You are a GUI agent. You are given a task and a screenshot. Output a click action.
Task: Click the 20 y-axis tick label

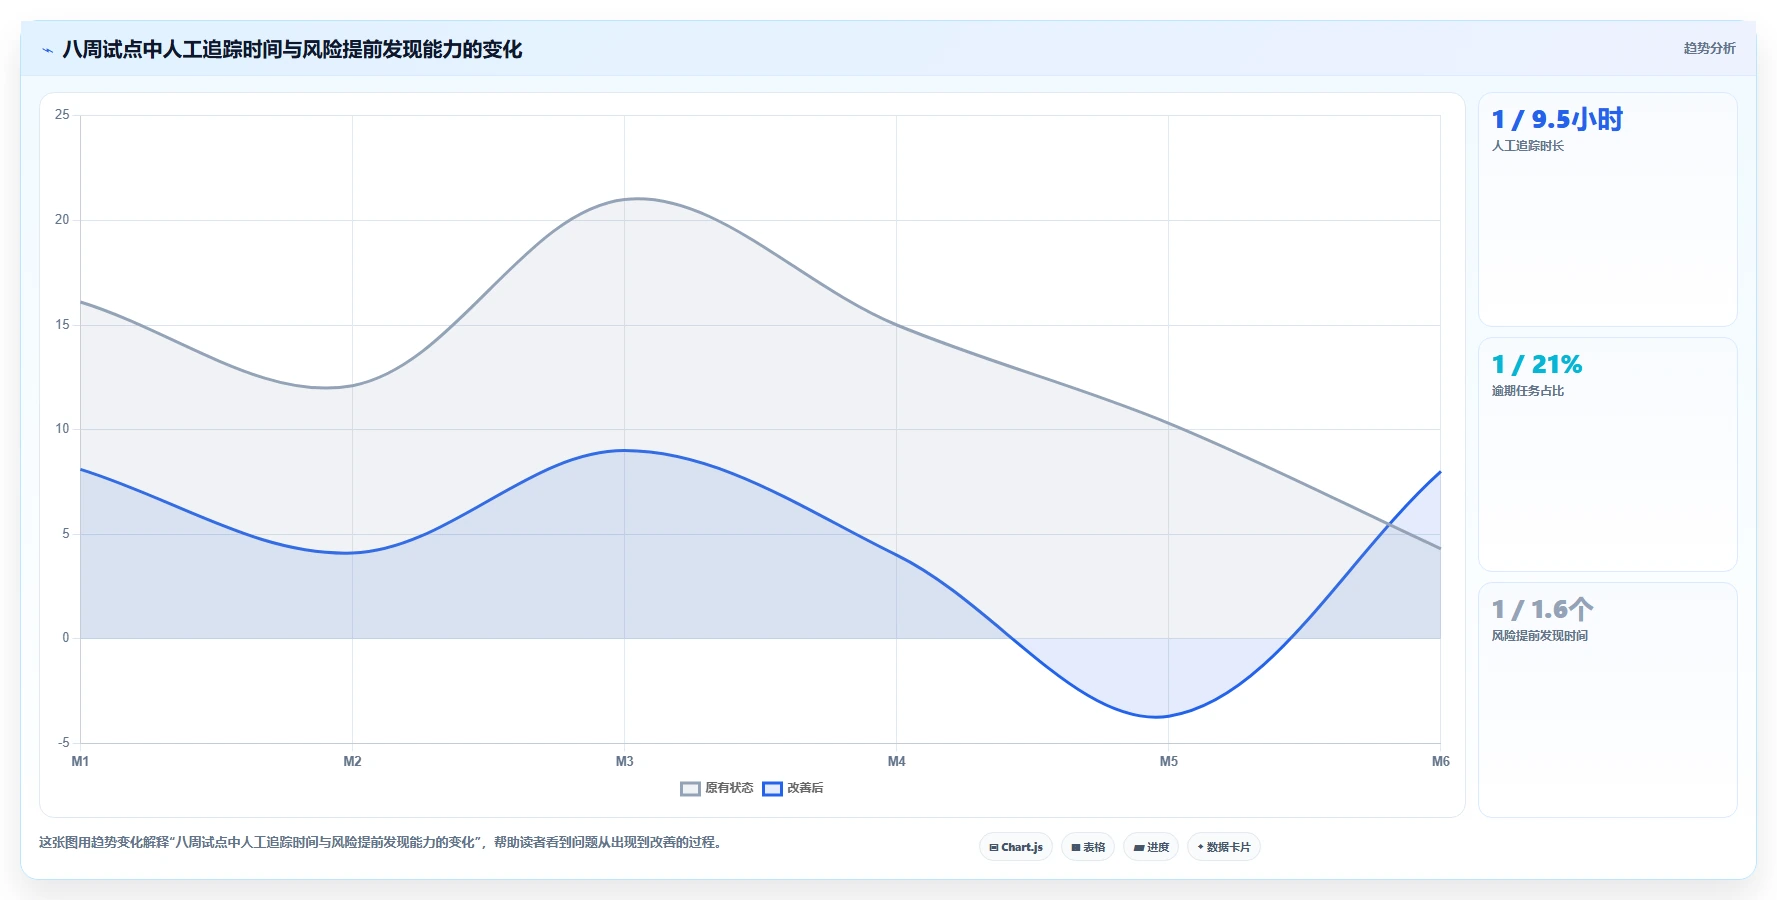pos(62,220)
